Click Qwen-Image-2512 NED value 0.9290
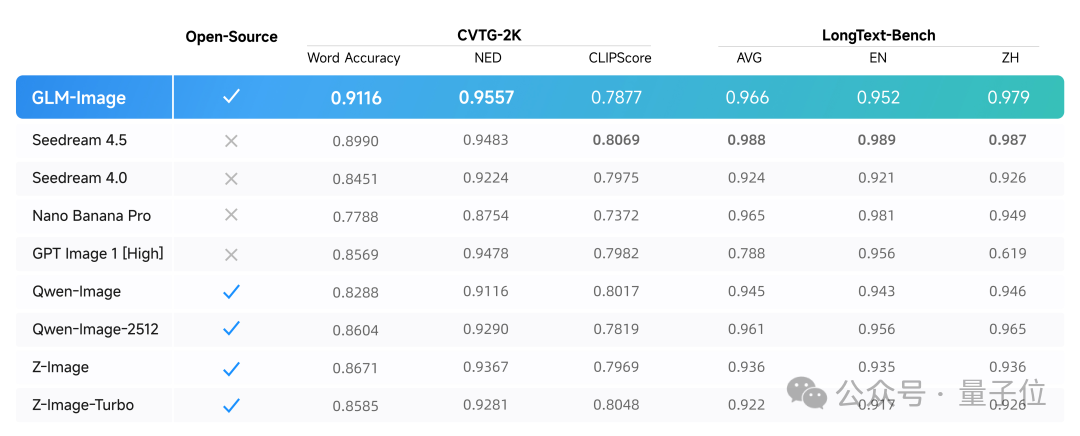Viewport: 1080px width, 436px height. (x=486, y=329)
